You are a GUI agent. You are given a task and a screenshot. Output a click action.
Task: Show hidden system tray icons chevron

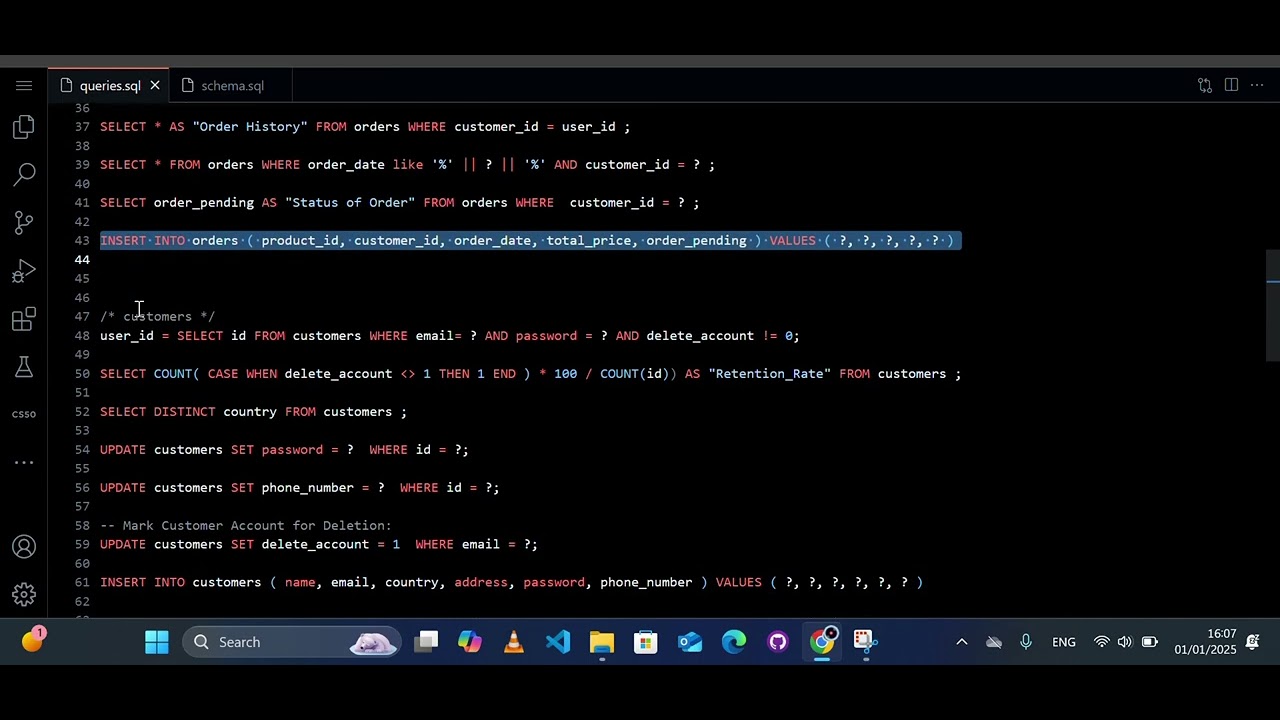(x=962, y=642)
